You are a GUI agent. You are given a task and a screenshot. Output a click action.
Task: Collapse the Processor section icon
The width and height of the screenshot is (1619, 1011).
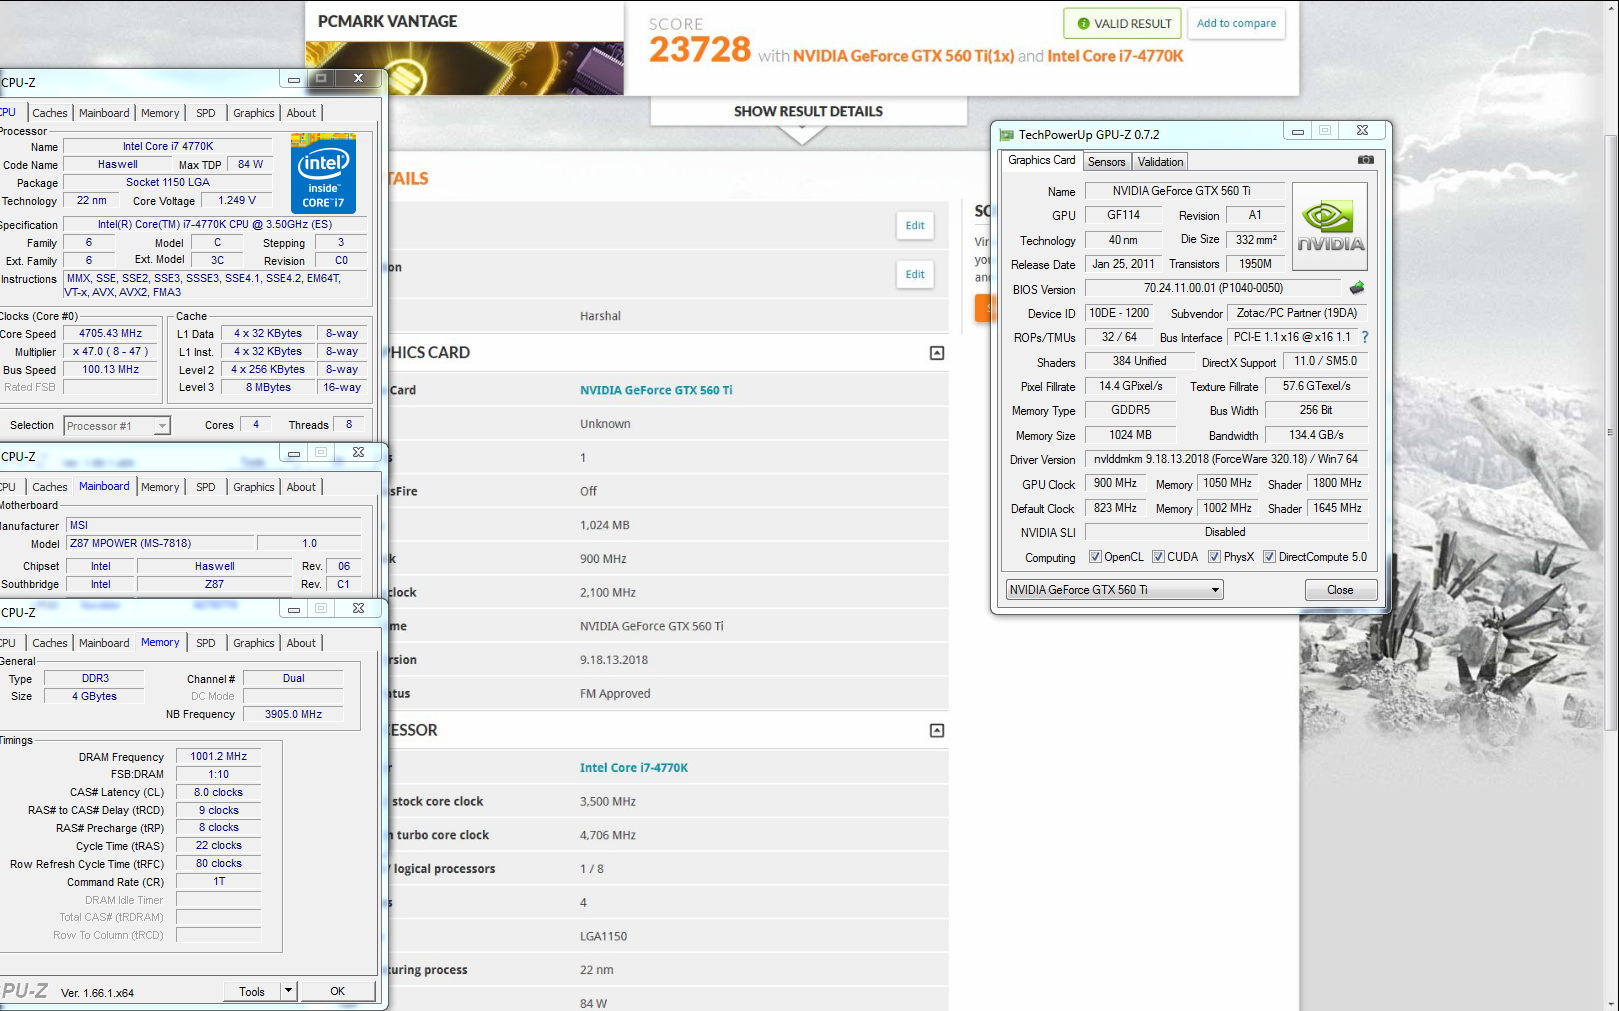point(937,731)
